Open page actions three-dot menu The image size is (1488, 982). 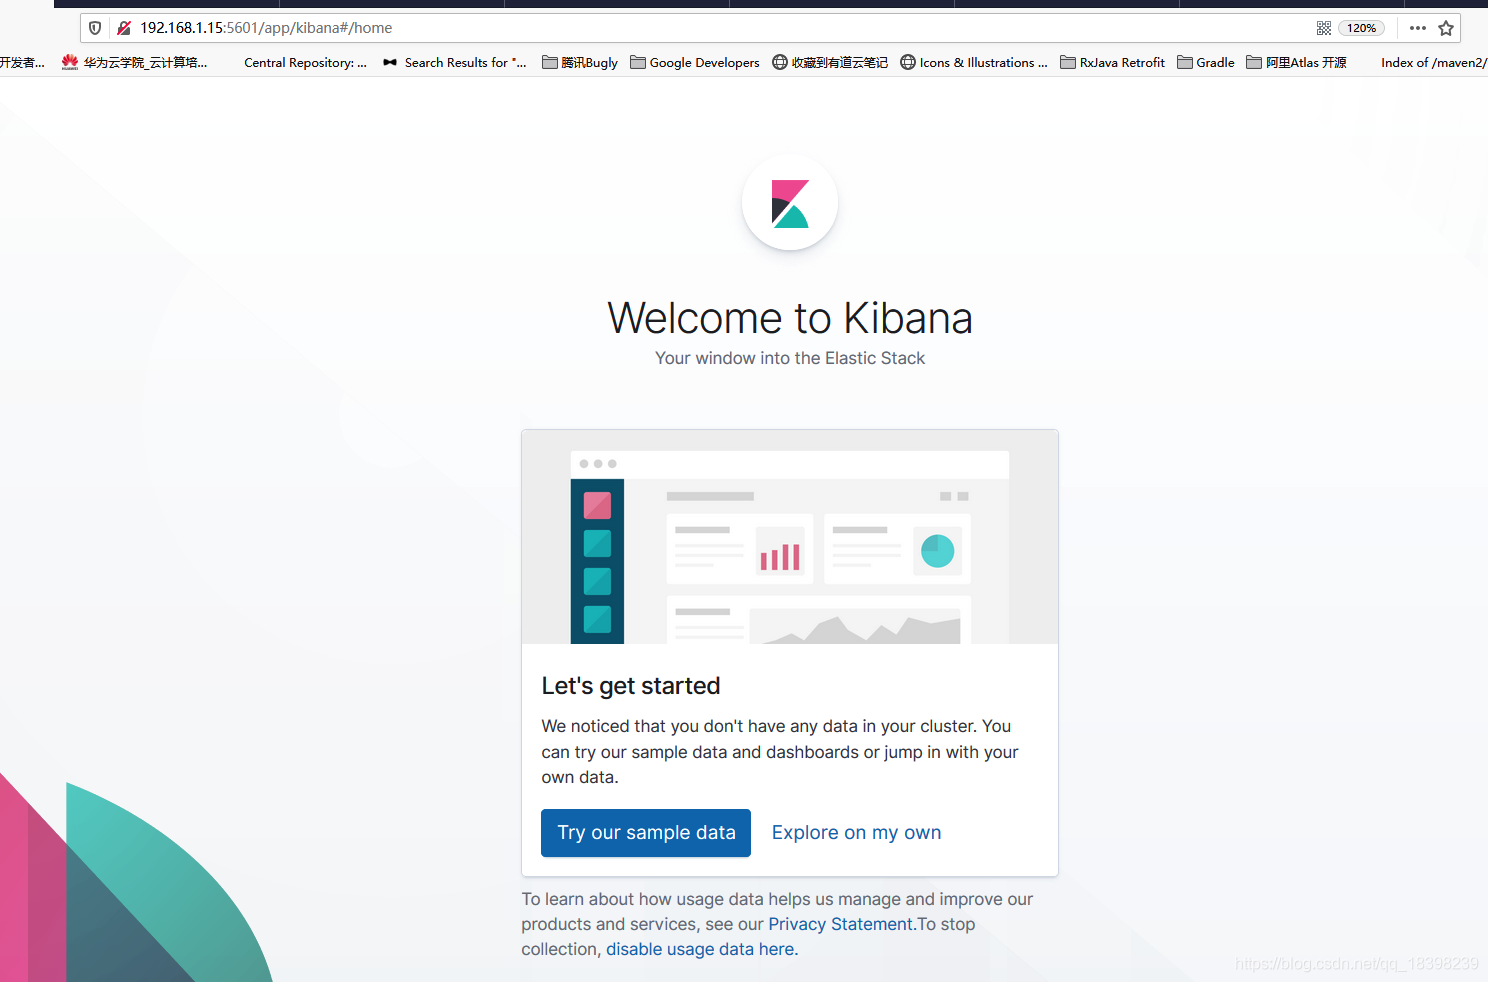coord(1418,28)
